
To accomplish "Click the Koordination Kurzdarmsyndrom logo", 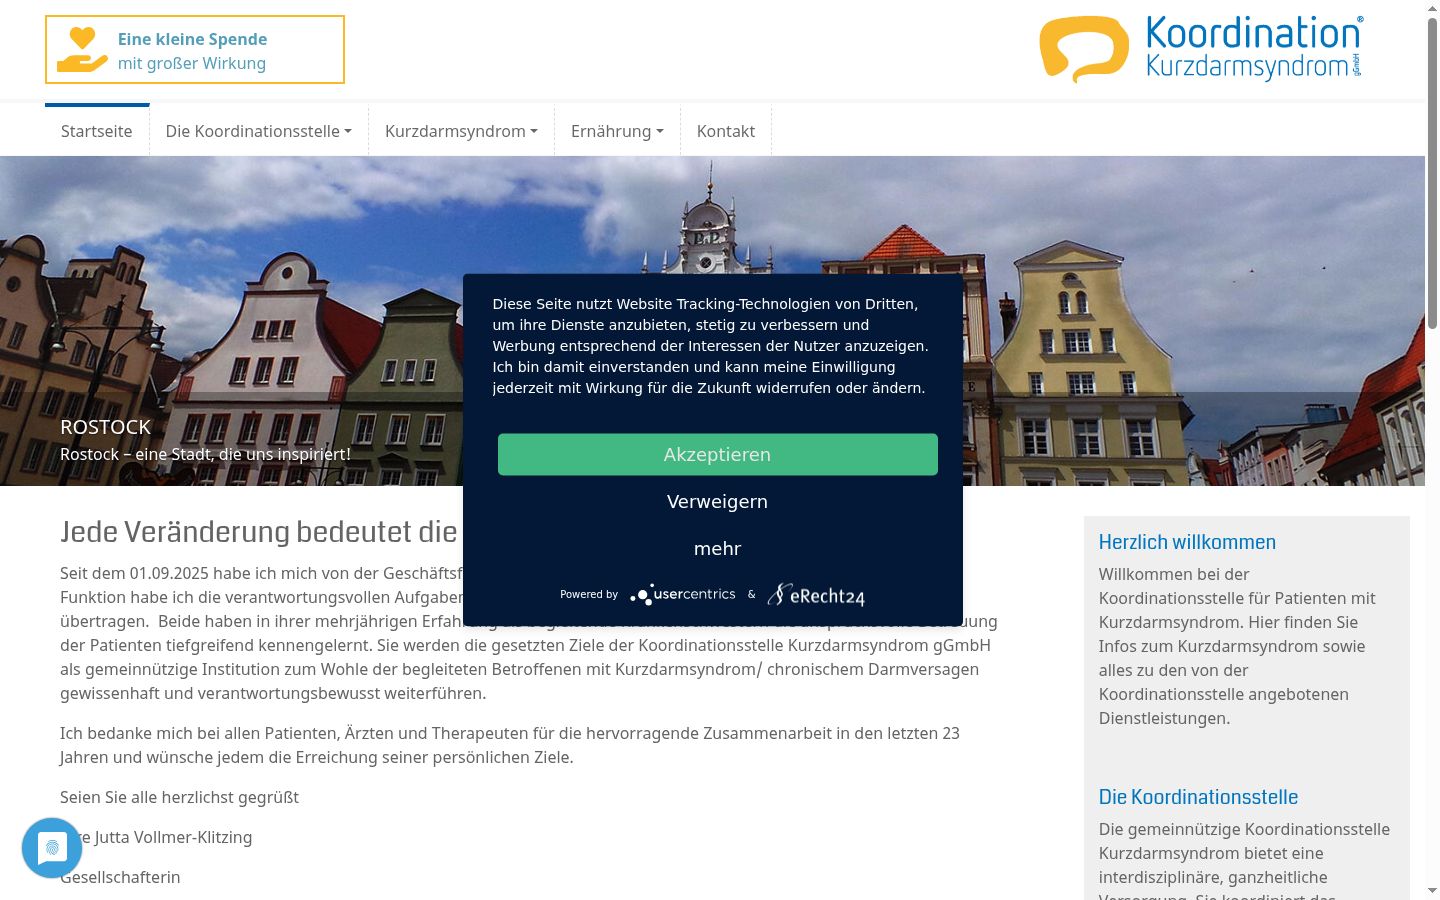I will tap(1201, 48).
